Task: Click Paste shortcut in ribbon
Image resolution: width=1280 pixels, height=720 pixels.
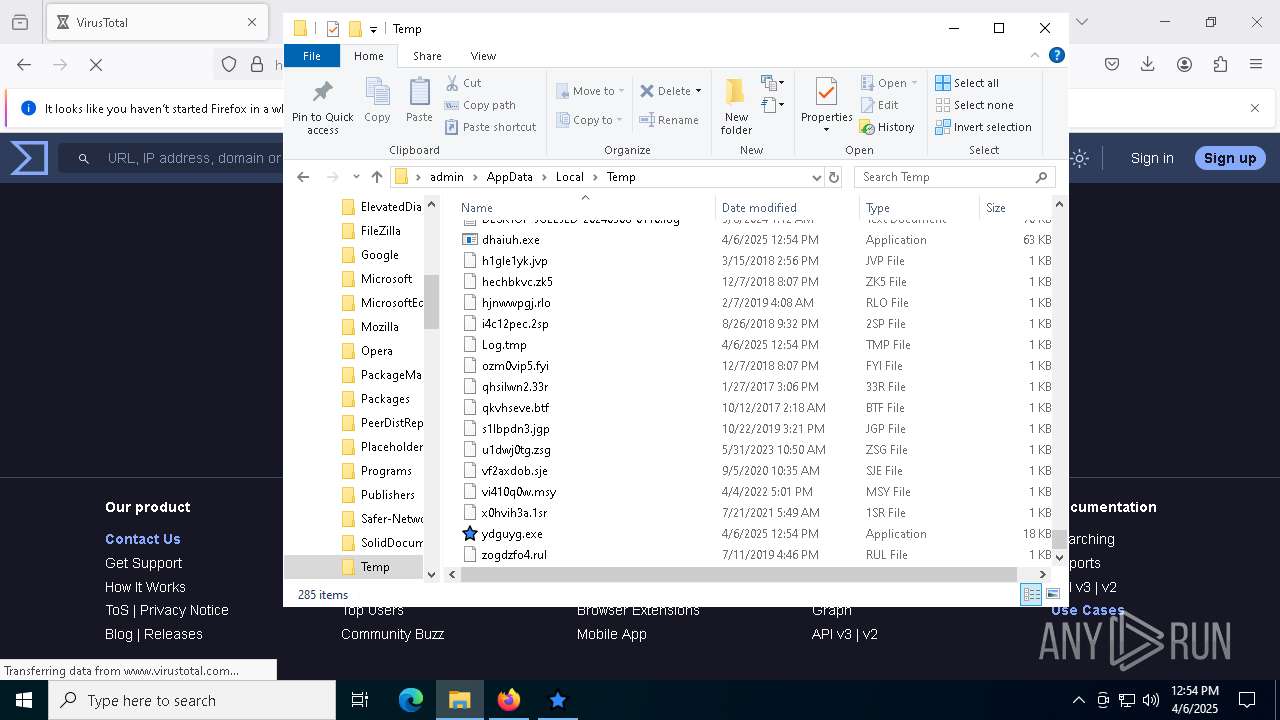Action: point(490,127)
